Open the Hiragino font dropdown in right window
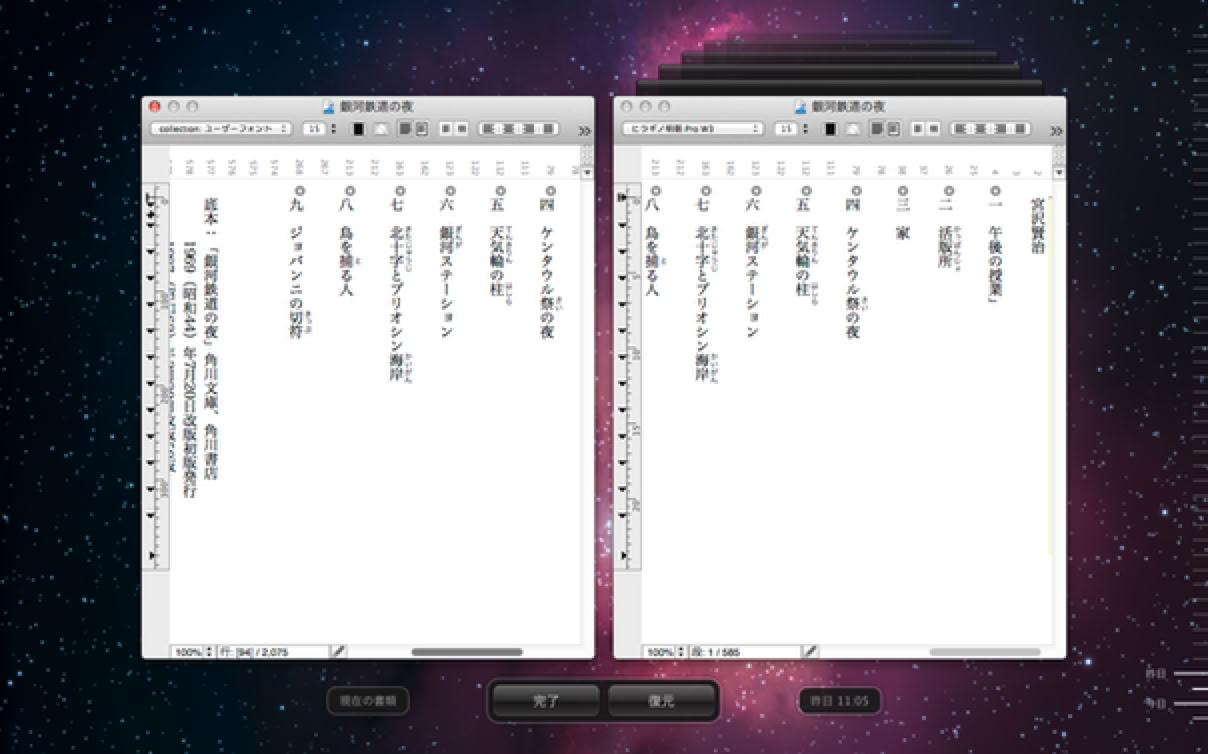Viewport: 1208px width, 754px height. coord(692,129)
